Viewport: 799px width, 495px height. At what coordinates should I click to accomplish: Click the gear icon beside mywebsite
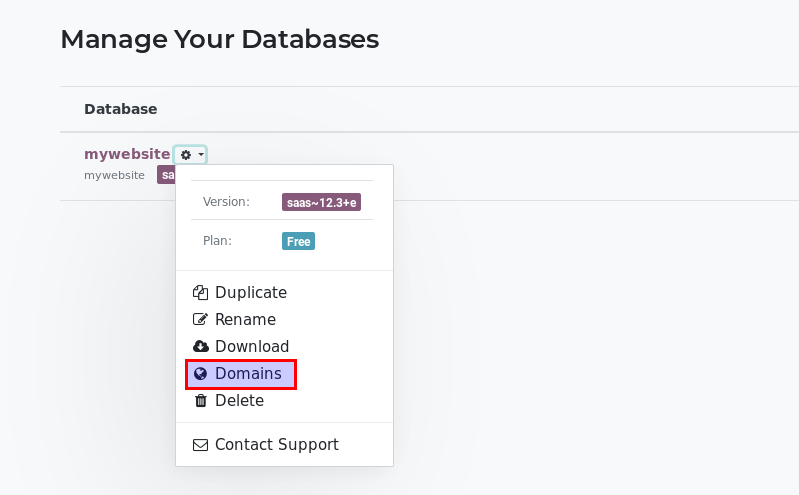185,155
